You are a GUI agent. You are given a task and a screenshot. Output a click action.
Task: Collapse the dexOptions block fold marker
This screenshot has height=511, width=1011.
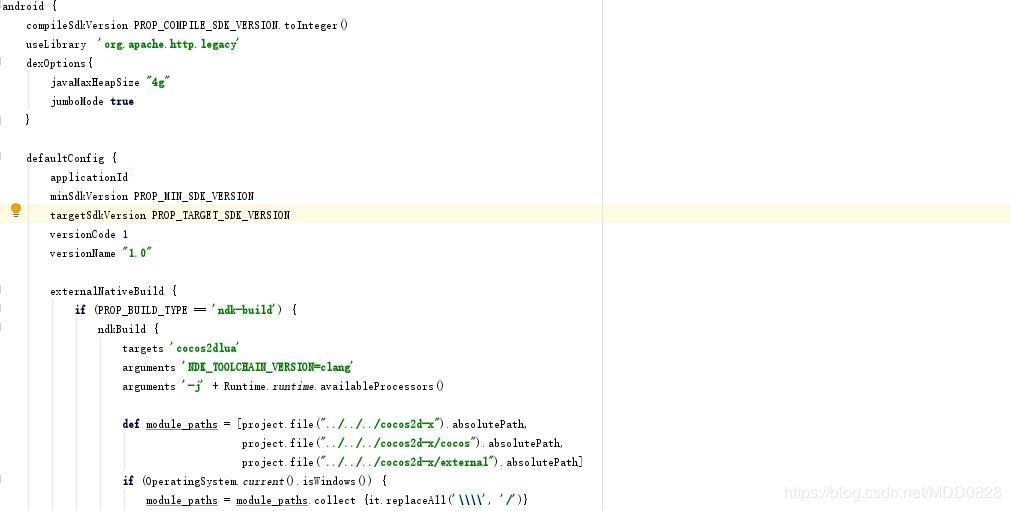pyautogui.click(x=1, y=63)
